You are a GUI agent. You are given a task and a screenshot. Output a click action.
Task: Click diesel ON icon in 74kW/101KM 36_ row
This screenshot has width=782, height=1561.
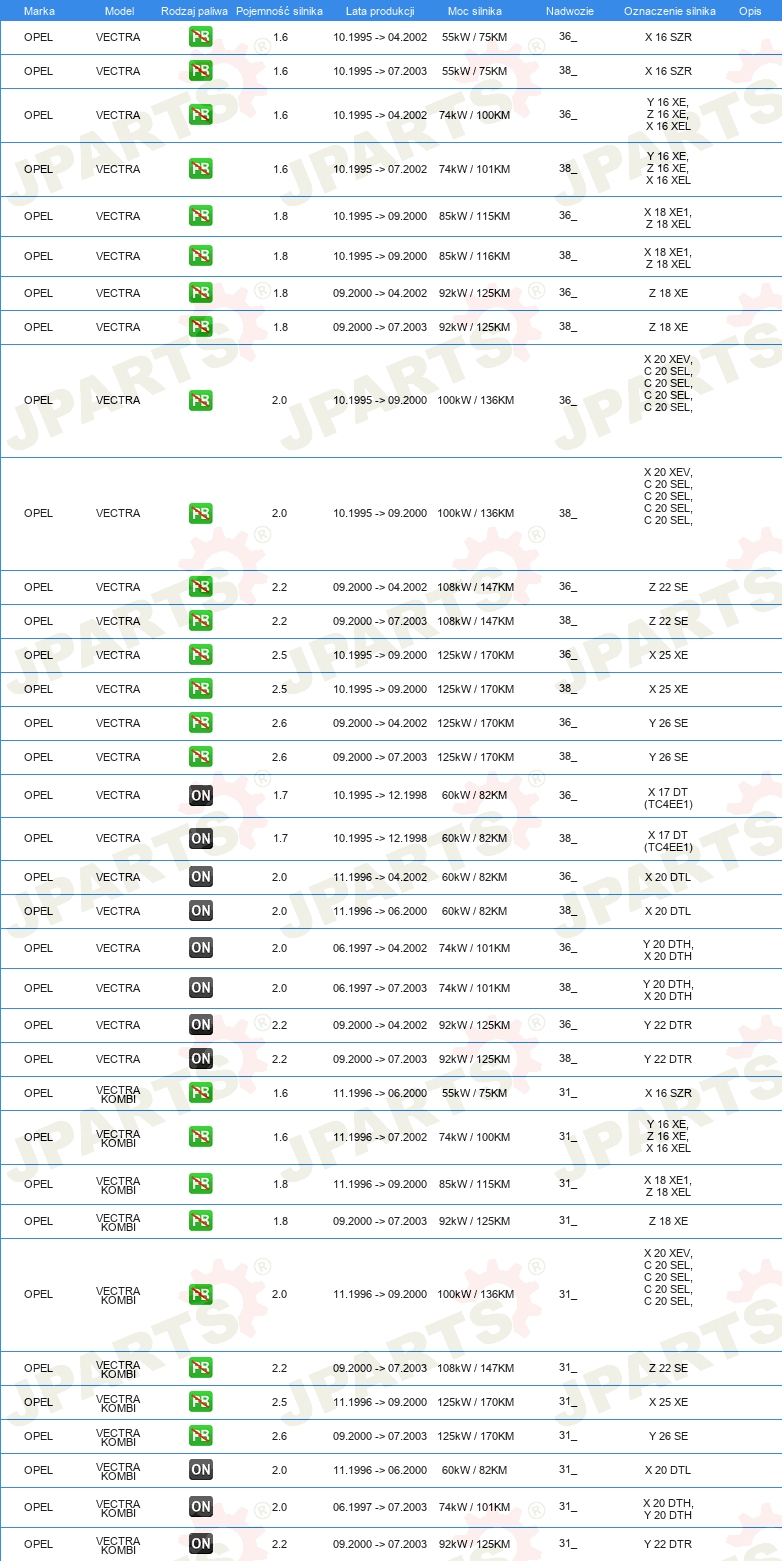point(200,948)
